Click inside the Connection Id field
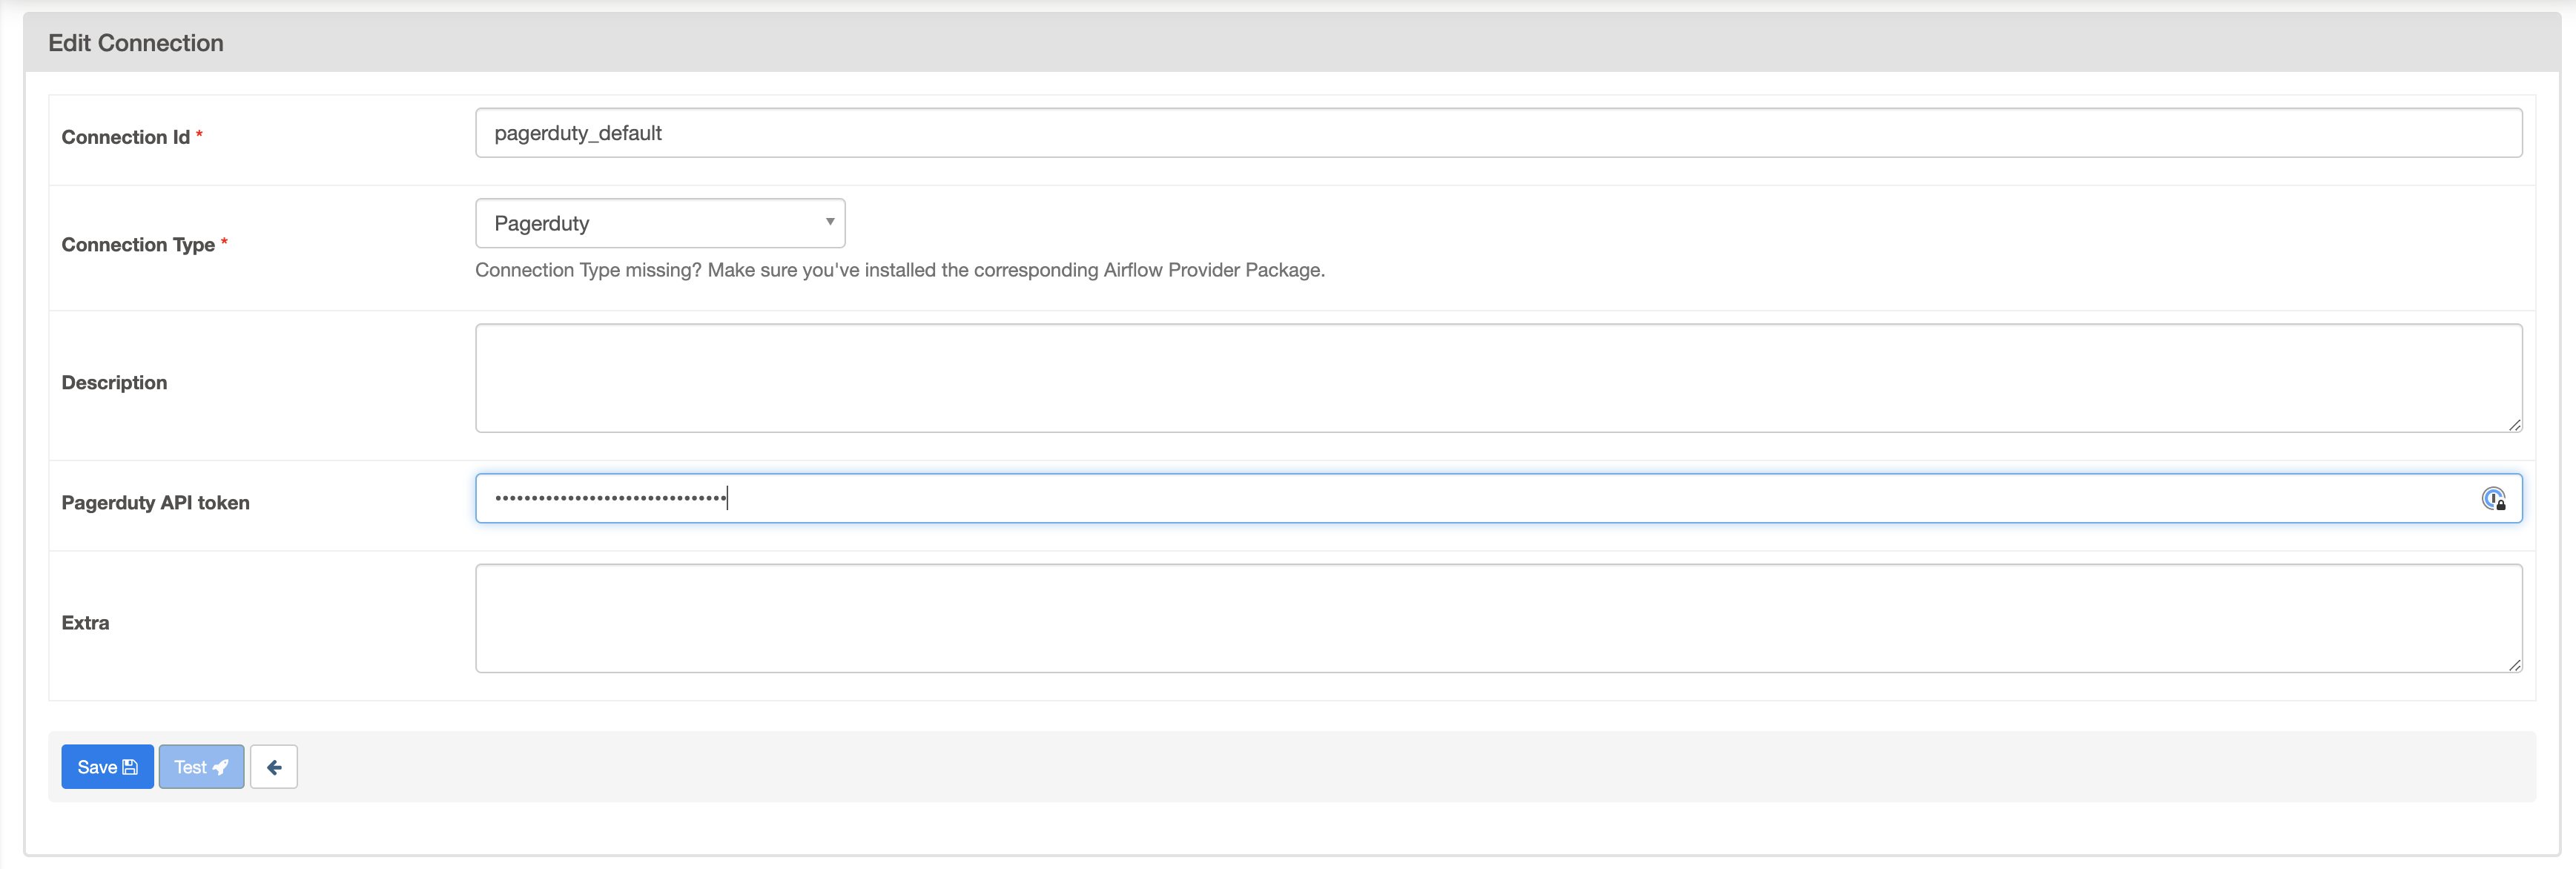The width and height of the screenshot is (2576, 869). tap(1000, 132)
